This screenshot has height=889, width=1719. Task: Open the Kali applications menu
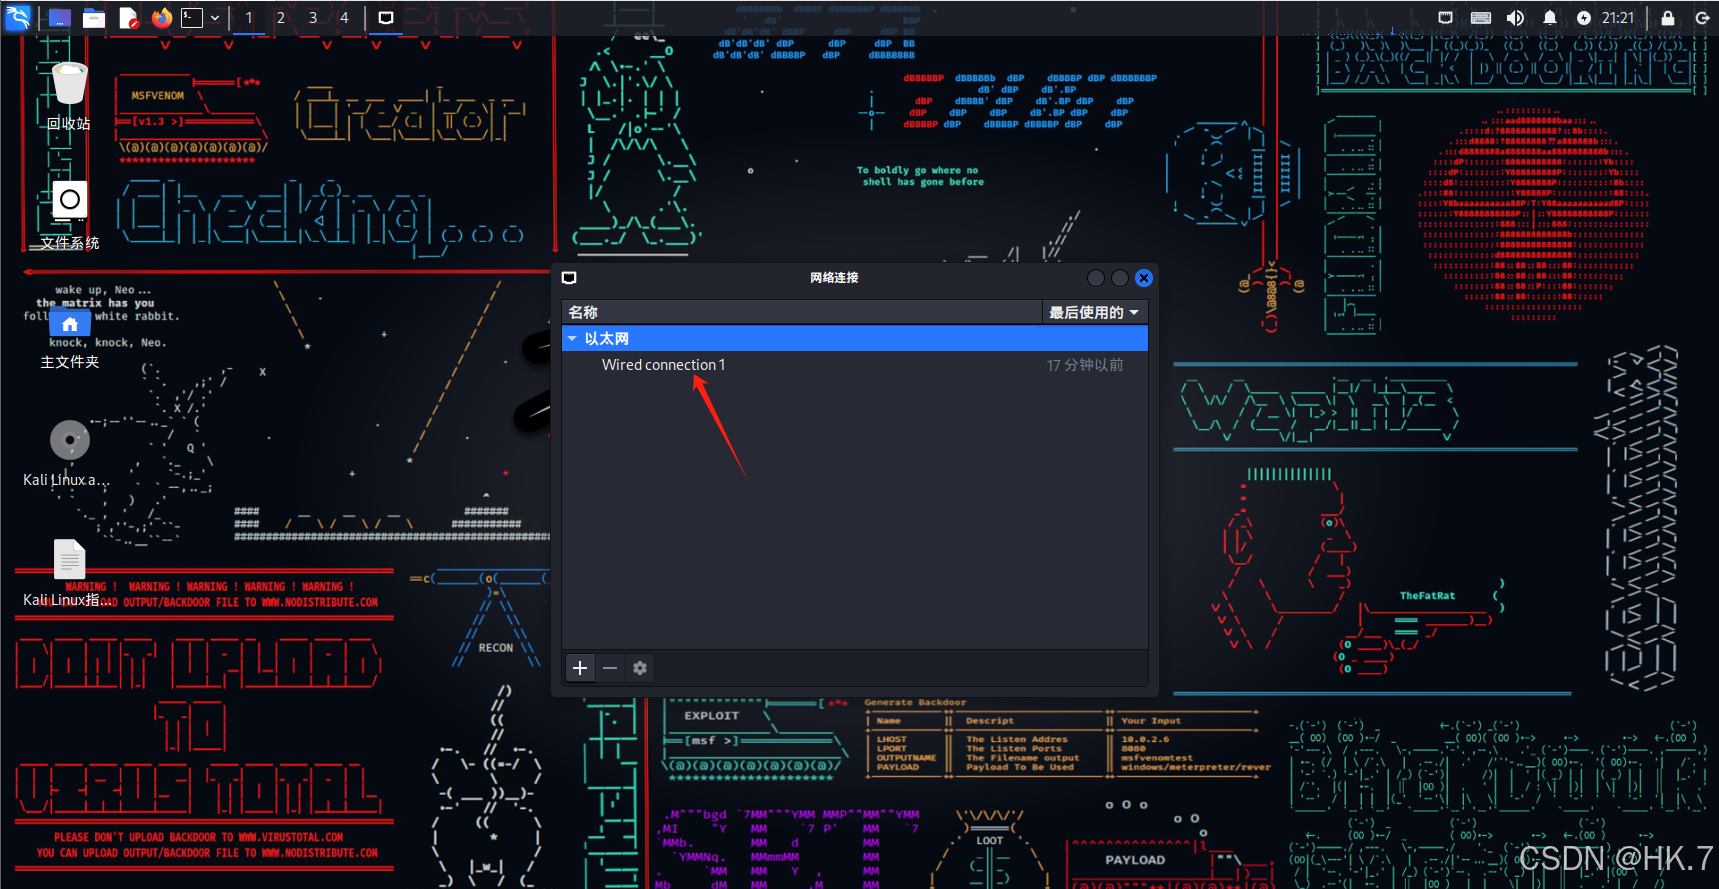(x=18, y=17)
